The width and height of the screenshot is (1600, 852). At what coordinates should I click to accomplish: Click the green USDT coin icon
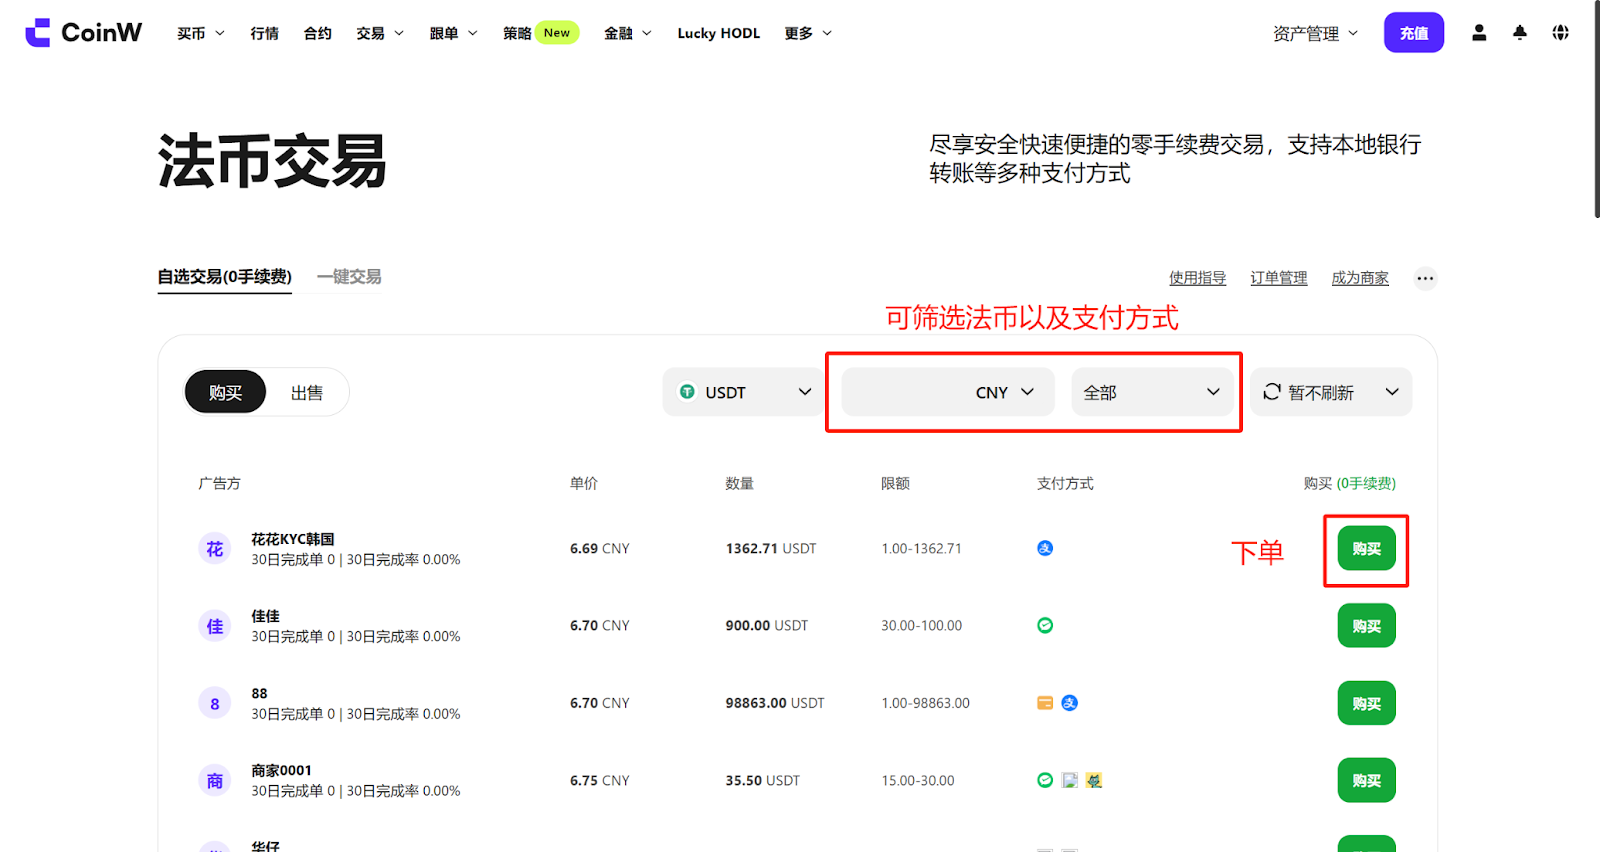687,392
